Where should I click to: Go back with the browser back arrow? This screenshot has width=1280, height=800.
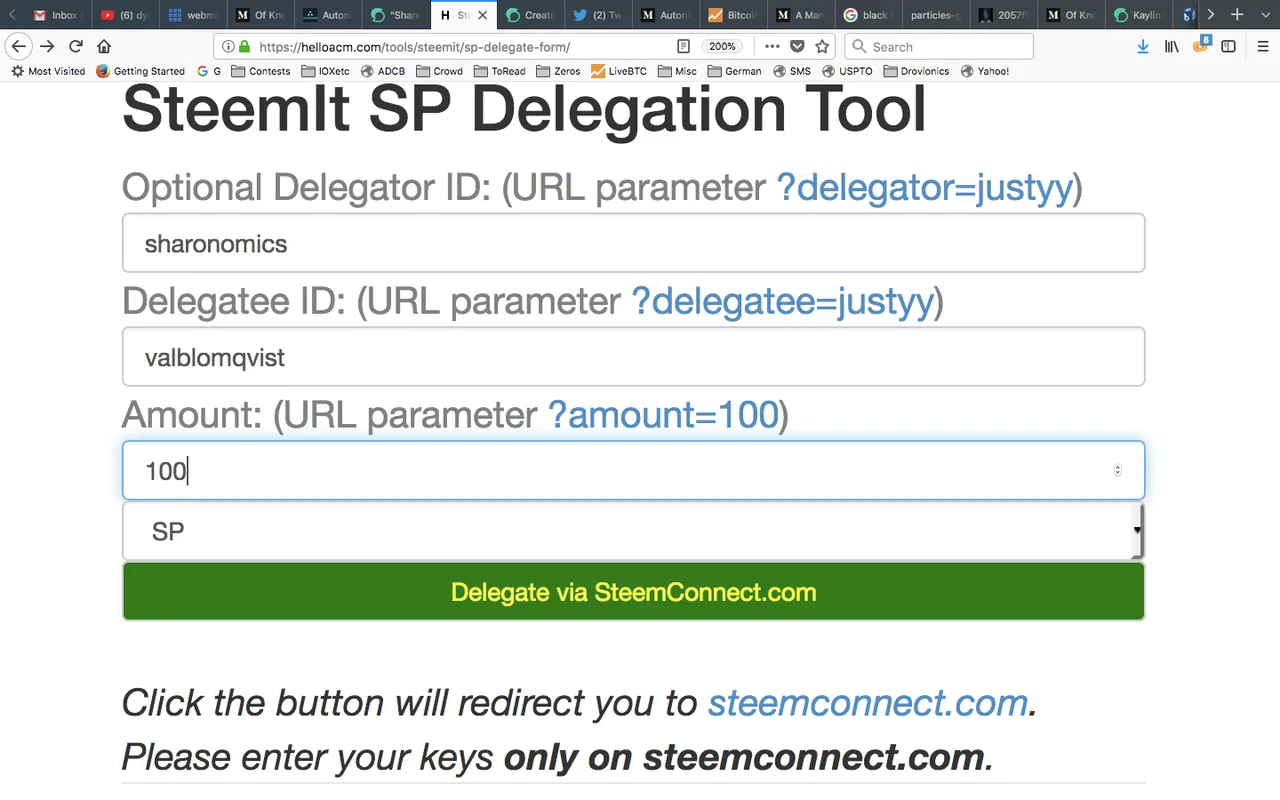tap(18, 46)
